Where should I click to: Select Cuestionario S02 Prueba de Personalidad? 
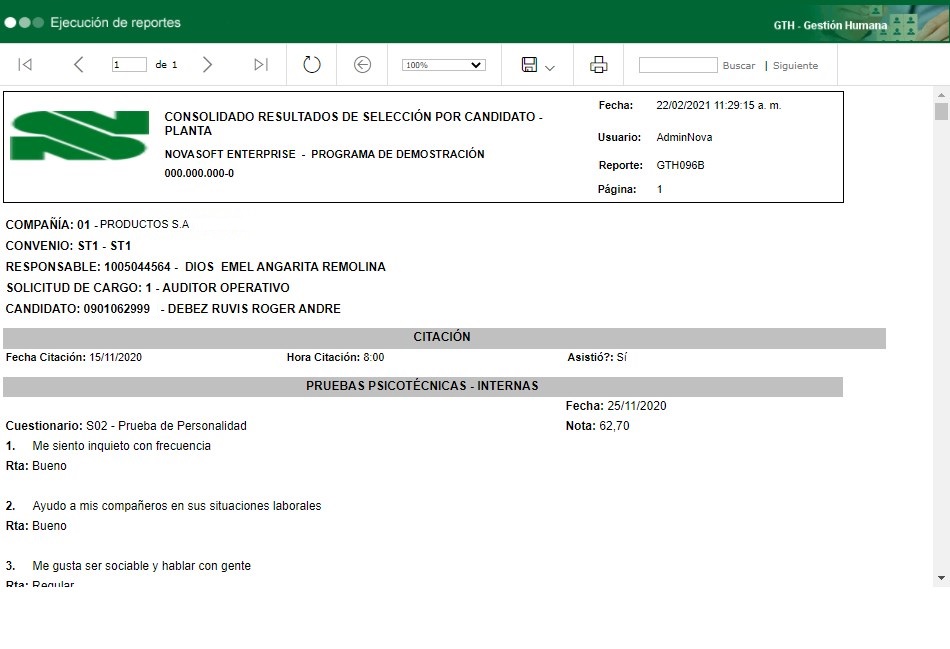[x=126, y=426]
